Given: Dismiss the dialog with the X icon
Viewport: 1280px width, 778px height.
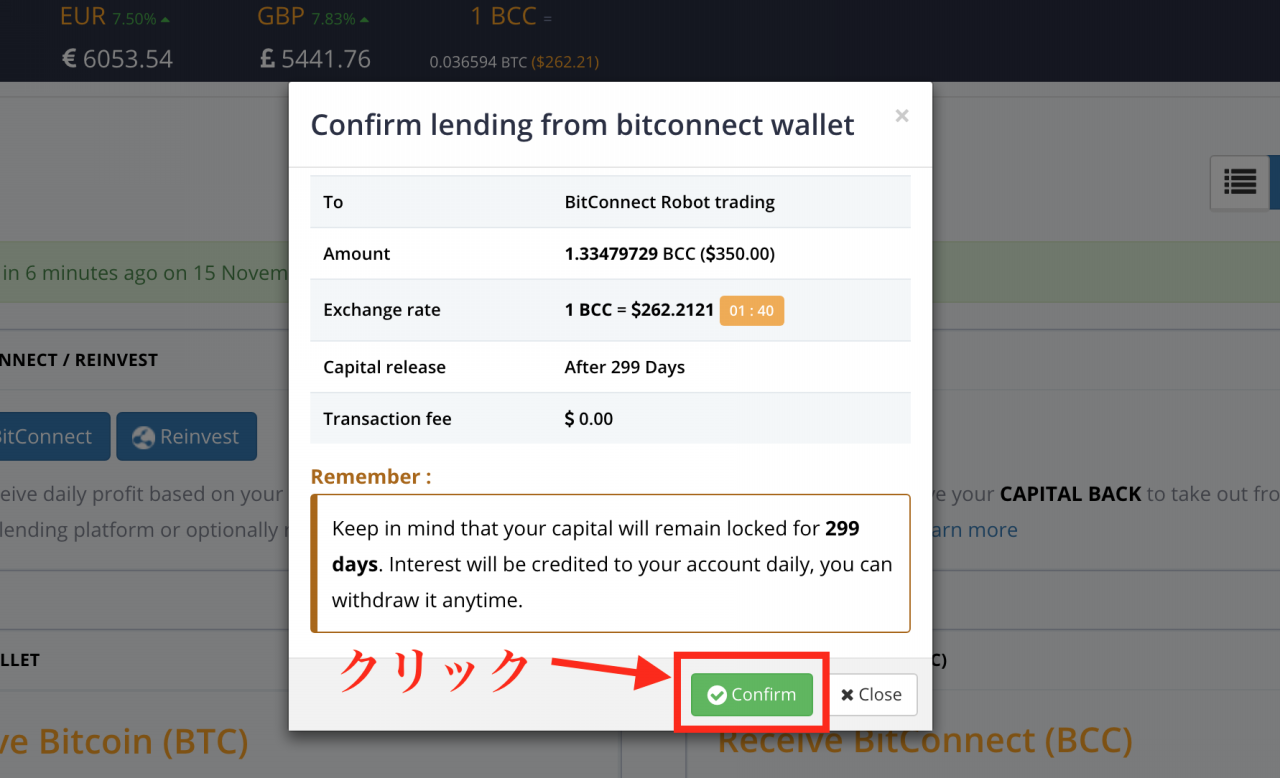Looking at the screenshot, I should (x=902, y=116).
